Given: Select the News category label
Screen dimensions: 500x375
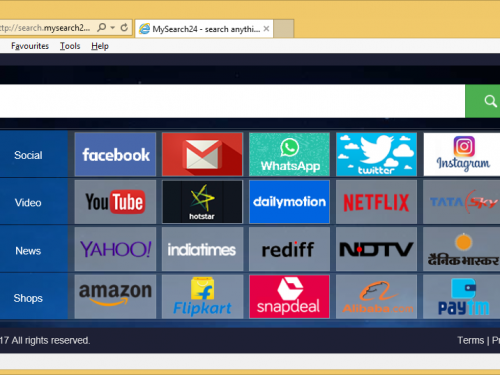Looking at the screenshot, I should pos(28,251).
